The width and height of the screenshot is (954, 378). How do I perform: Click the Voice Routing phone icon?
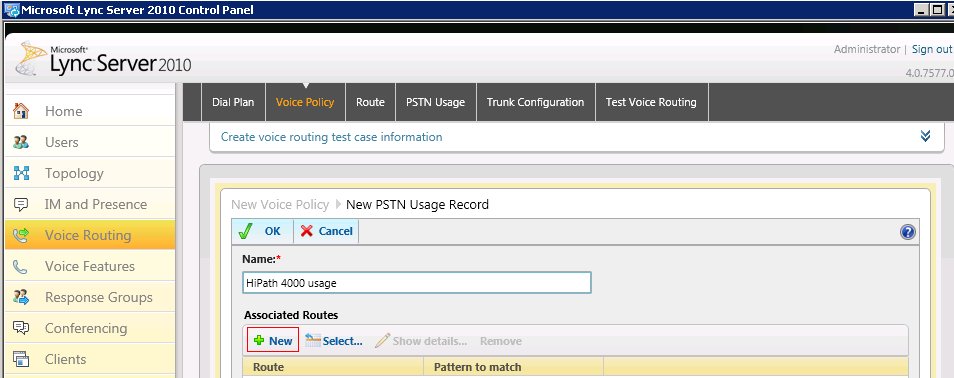tap(21, 236)
